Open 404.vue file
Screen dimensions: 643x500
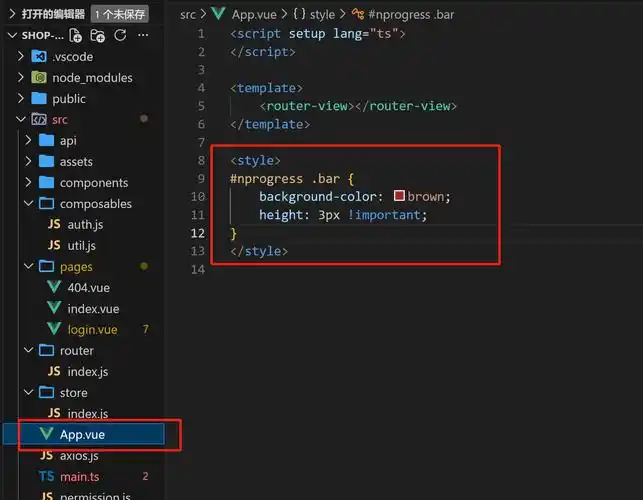click(89, 288)
